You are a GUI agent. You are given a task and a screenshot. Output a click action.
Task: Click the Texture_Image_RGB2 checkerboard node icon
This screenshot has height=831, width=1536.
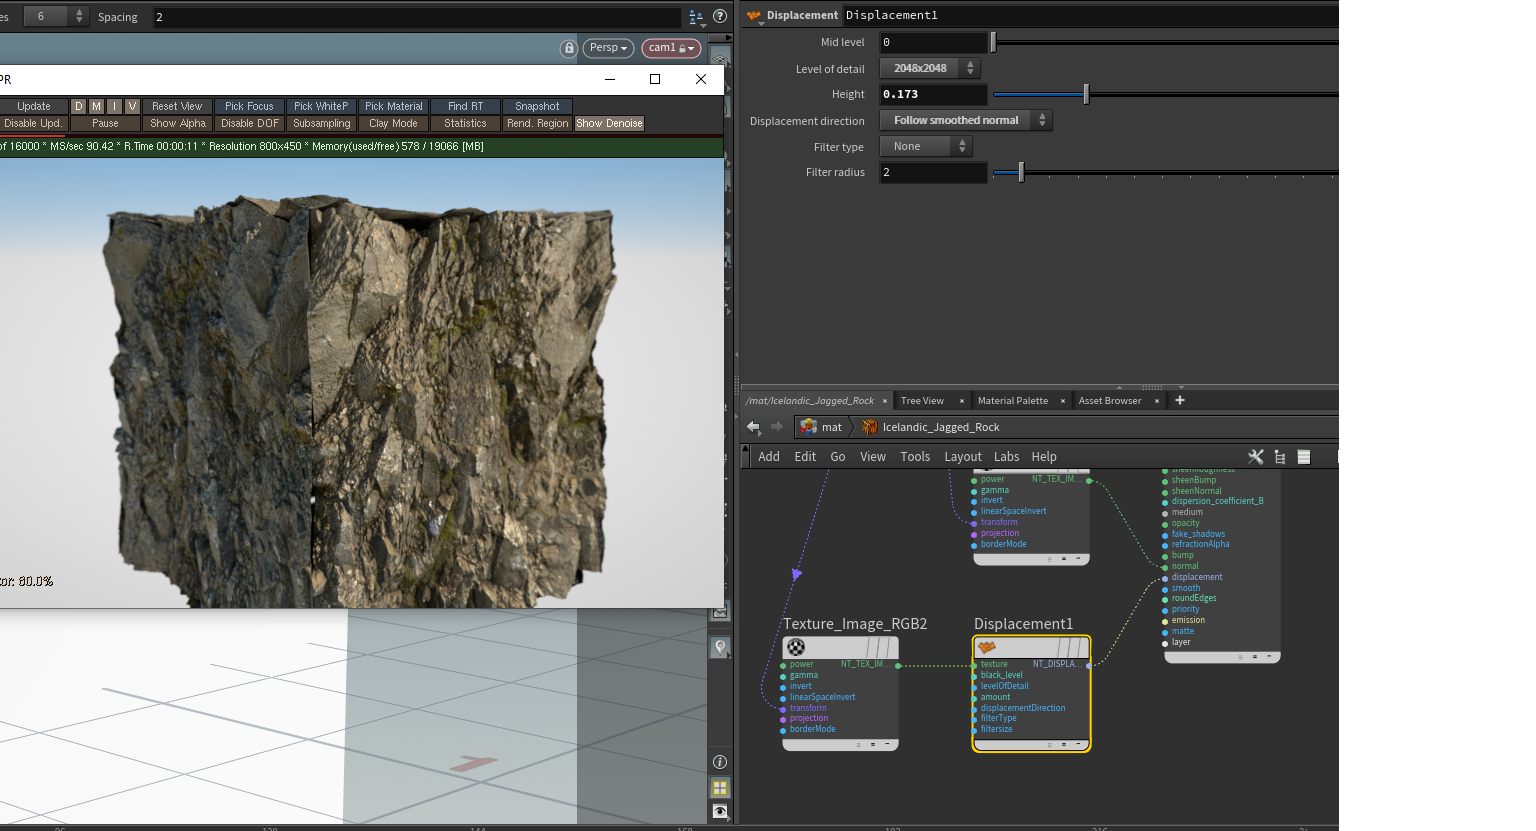click(x=796, y=648)
